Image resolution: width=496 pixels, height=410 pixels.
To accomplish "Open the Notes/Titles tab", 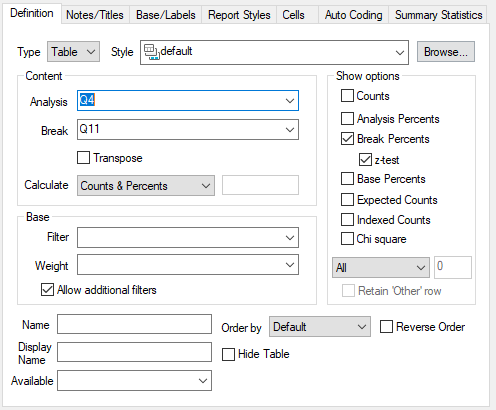I will [x=95, y=15].
